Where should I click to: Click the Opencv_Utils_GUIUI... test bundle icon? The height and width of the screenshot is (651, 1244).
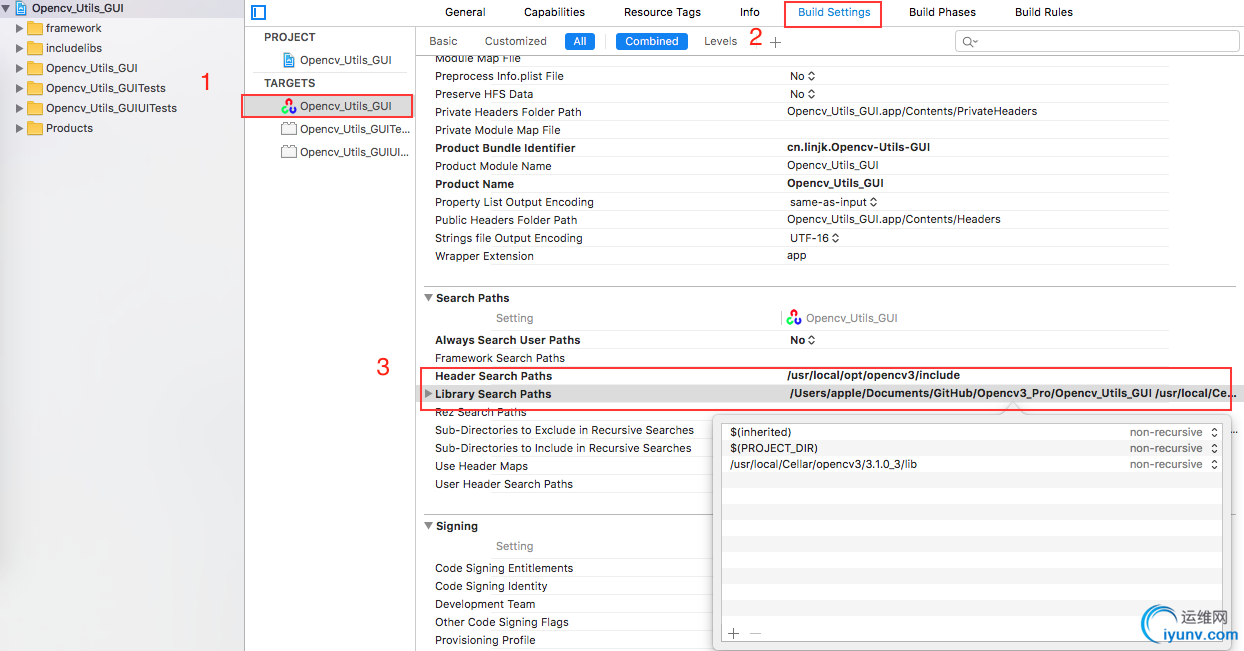pyautogui.click(x=289, y=152)
